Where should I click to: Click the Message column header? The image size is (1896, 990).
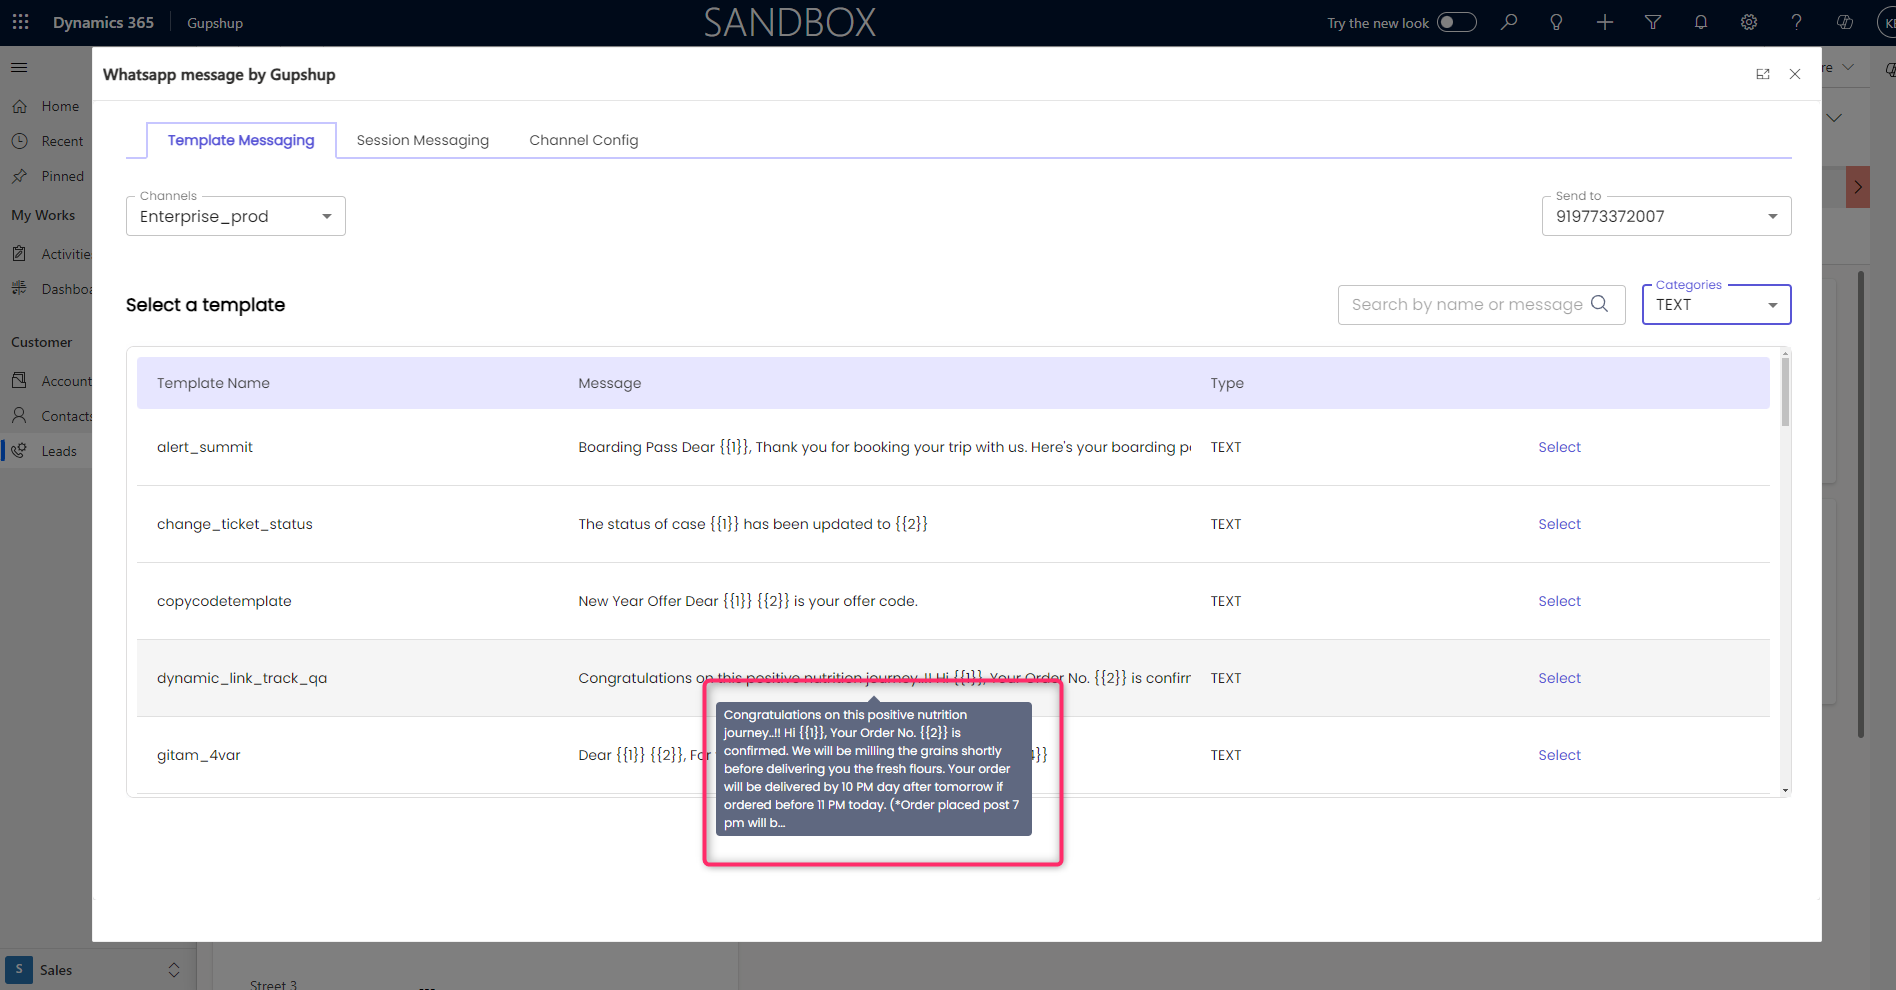coord(610,383)
